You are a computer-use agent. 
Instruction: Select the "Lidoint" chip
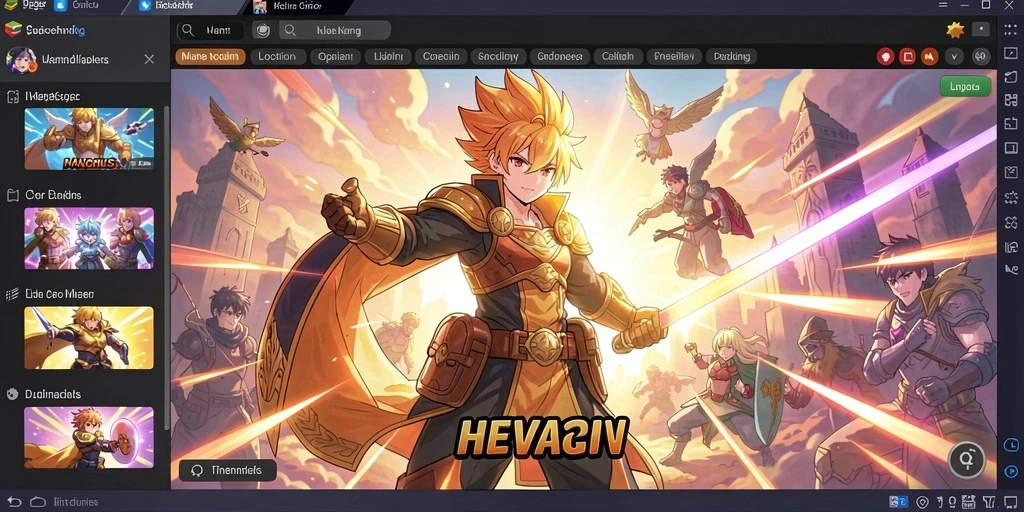(x=388, y=57)
